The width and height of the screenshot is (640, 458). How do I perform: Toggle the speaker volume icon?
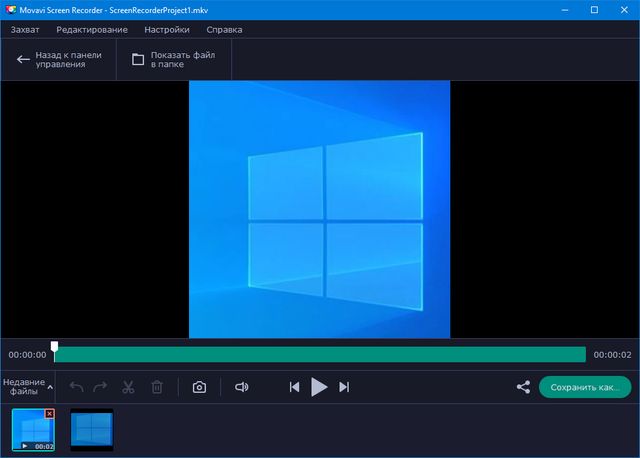241,387
